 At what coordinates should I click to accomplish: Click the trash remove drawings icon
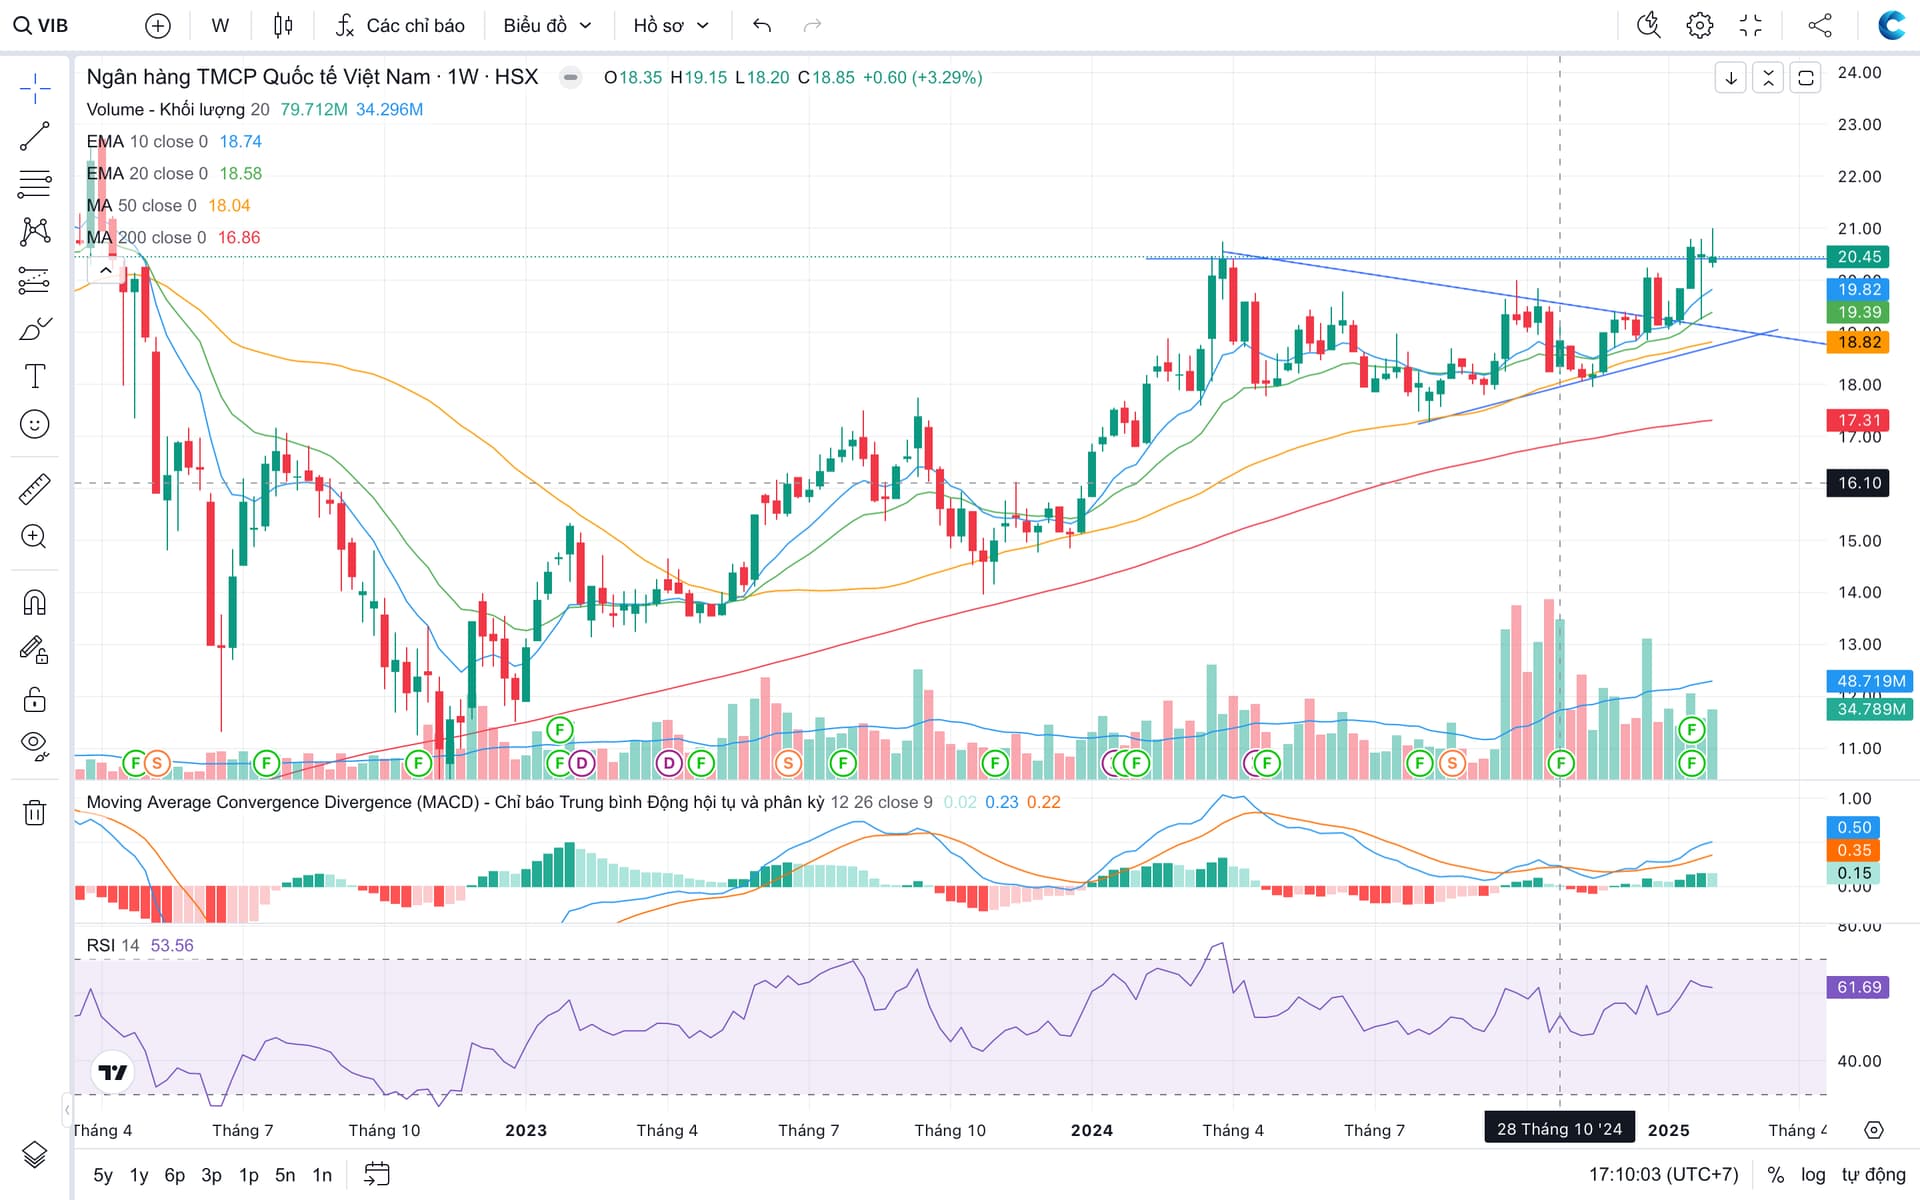pyautogui.click(x=34, y=812)
